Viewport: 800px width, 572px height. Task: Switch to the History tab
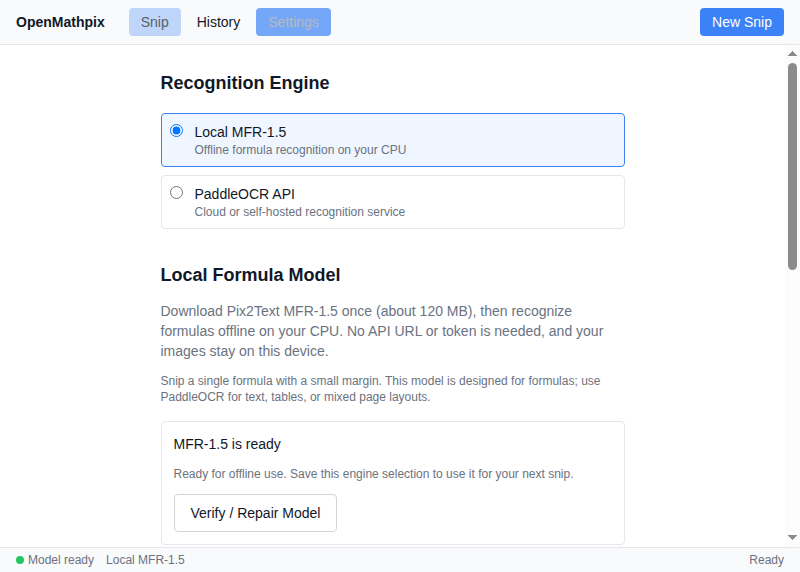tap(218, 22)
